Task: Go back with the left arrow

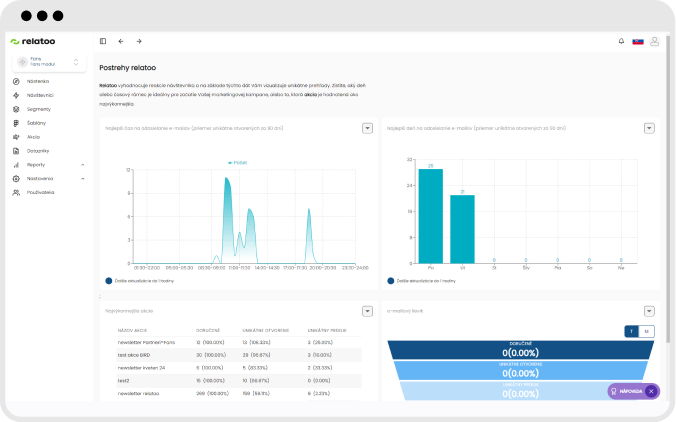Action: pos(121,41)
